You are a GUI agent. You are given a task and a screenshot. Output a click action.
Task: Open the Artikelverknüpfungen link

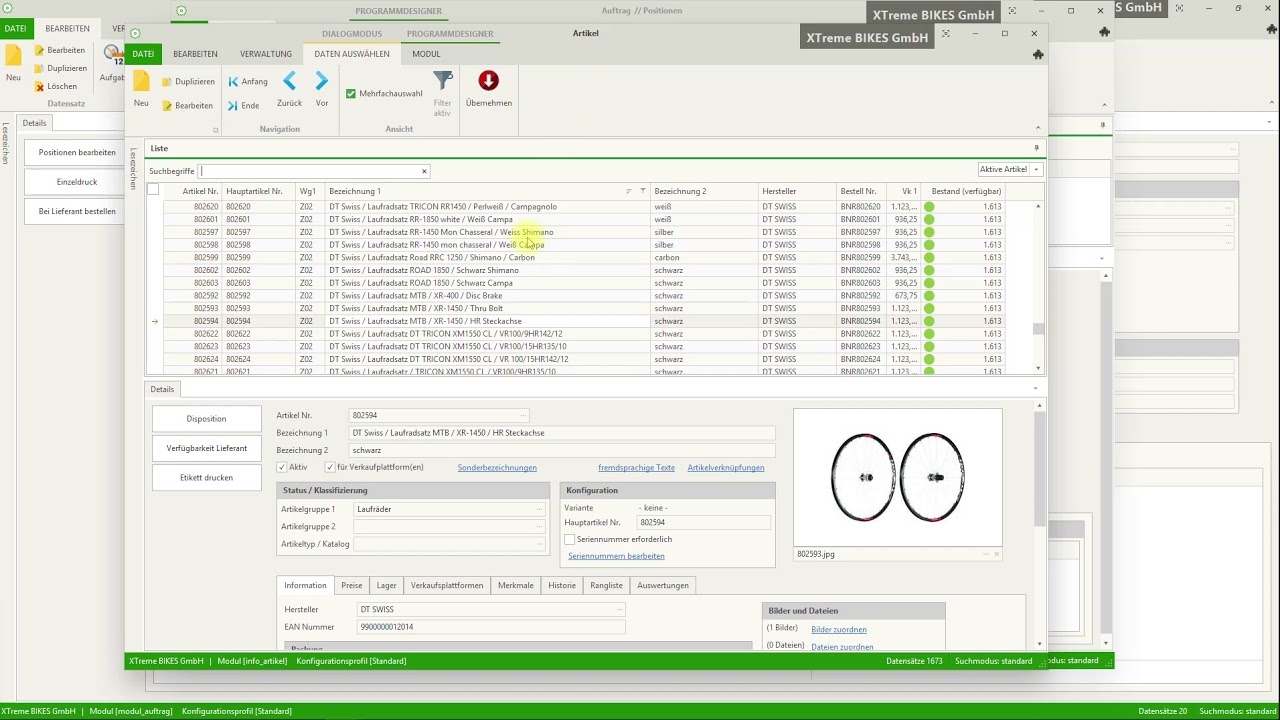[726, 467]
